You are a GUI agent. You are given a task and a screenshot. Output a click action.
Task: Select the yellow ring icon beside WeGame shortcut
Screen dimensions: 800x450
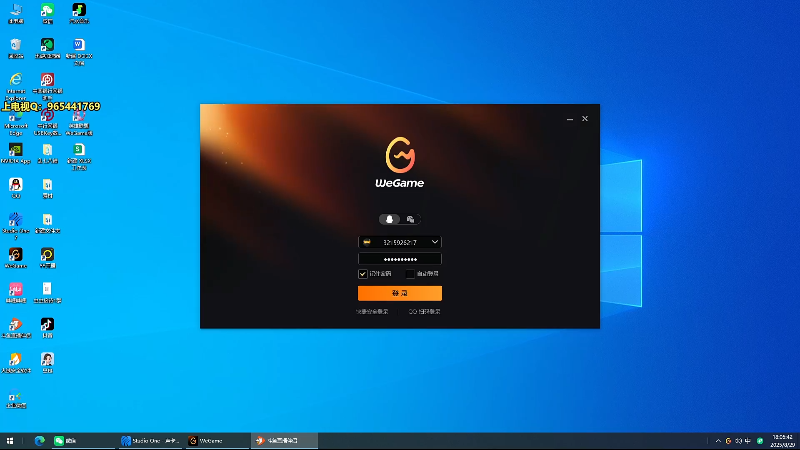point(47,258)
